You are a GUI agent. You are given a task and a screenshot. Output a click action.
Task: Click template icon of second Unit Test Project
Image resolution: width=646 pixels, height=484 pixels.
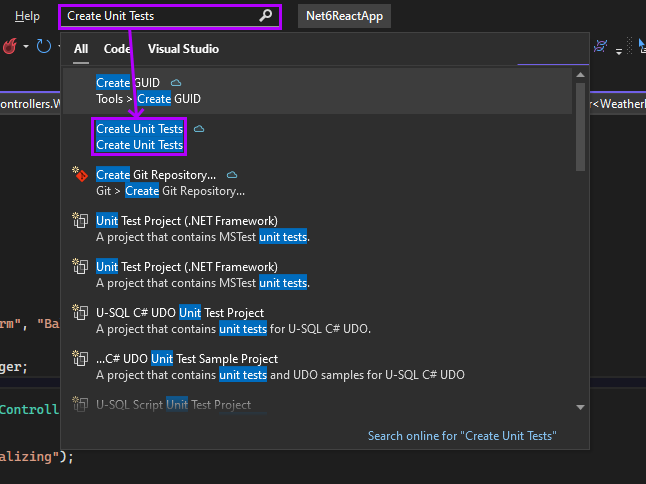tap(80, 267)
